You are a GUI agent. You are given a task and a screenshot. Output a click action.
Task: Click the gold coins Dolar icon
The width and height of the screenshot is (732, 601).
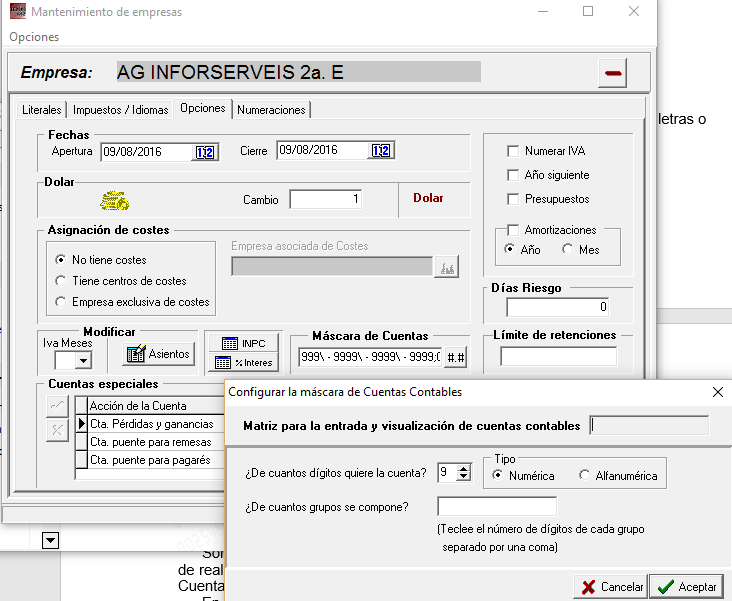tap(114, 200)
